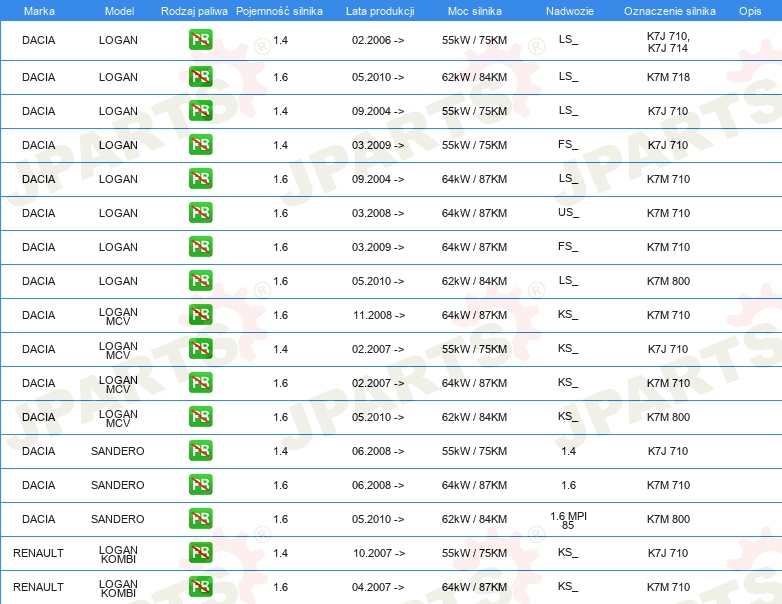This screenshot has width=782, height=604.
Task: Click the Oznaczenie silnika column header
Action: pos(669,12)
